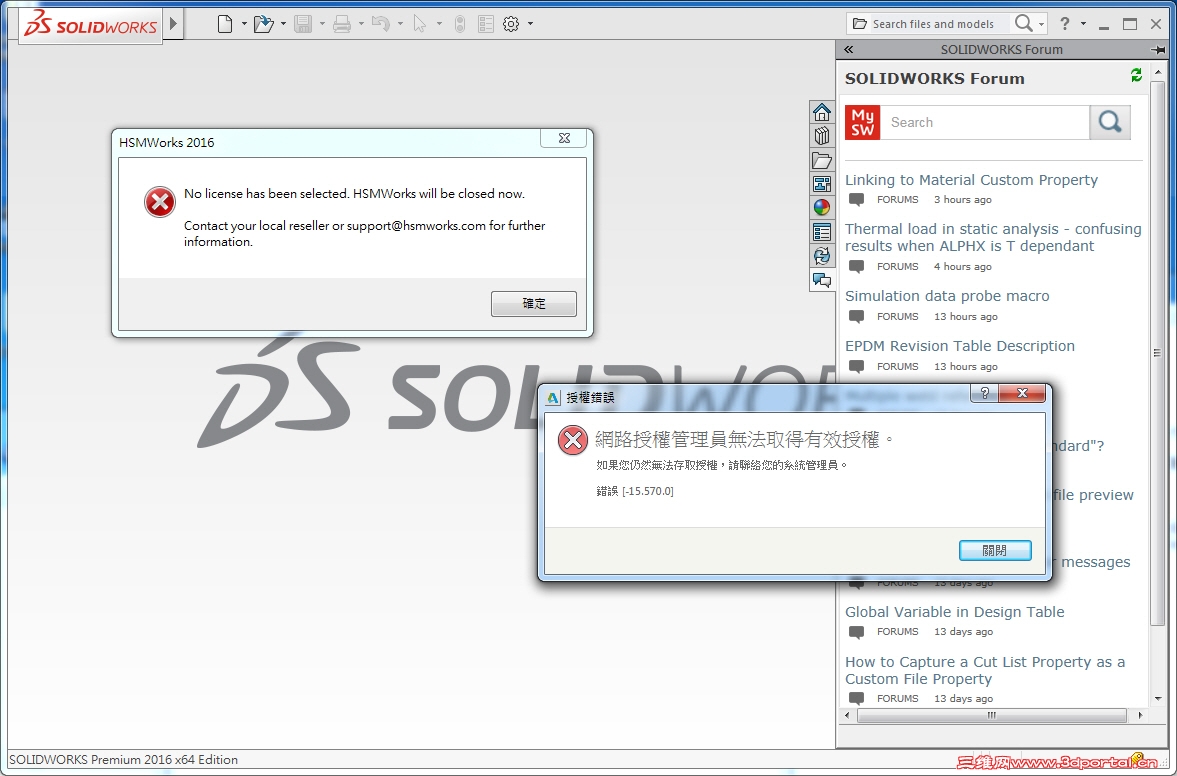Open 'EPDM Revision Table Description' post
The width and height of the screenshot is (1177, 776).
[x=960, y=346]
